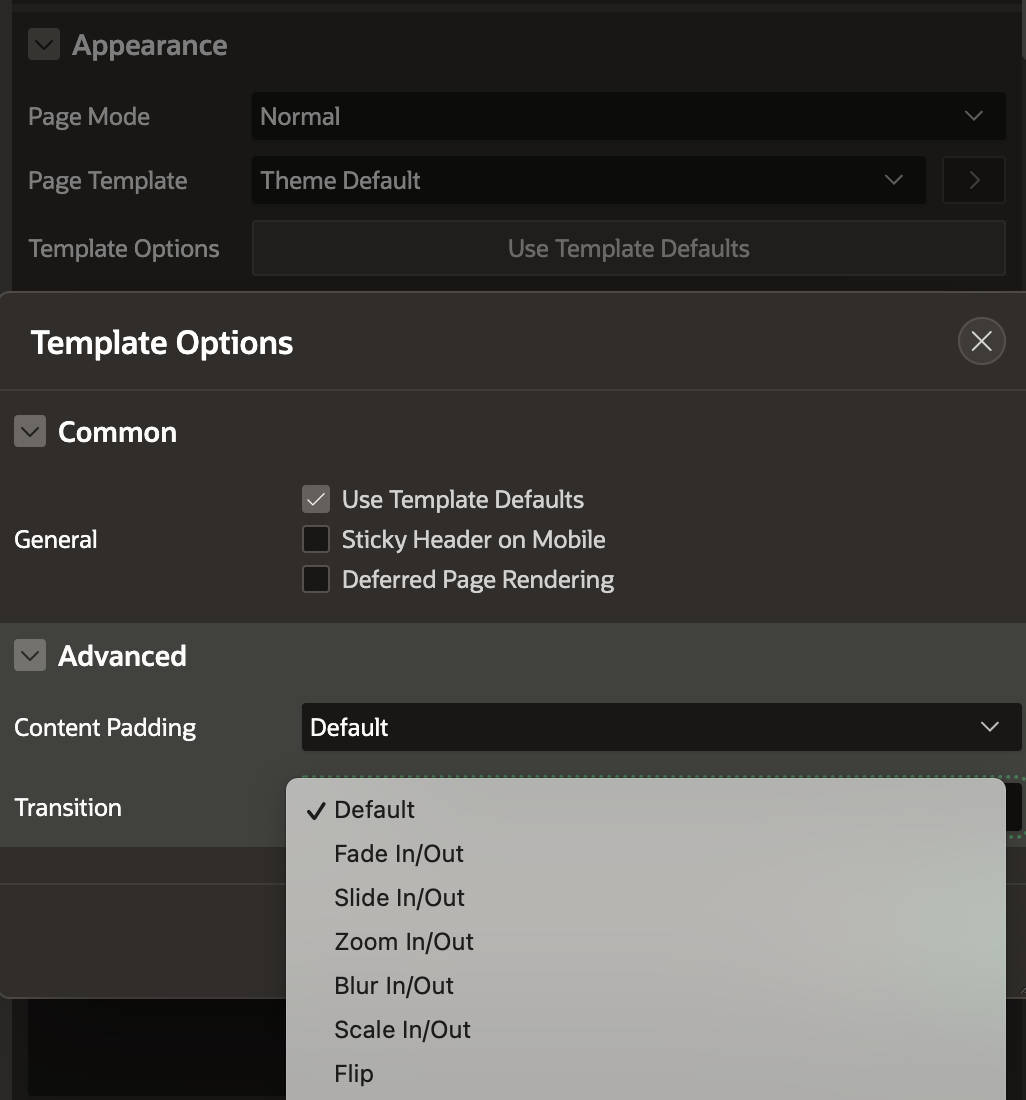Image resolution: width=1026 pixels, height=1100 pixels.
Task: Go to Page Template arrow button
Action: pyautogui.click(x=973, y=180)
